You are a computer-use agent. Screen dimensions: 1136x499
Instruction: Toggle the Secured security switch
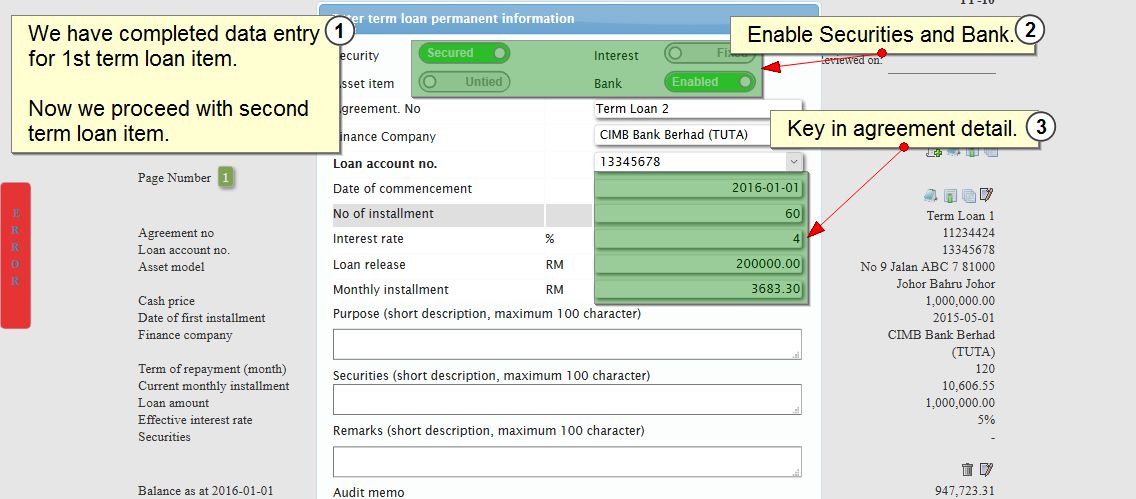[463, 54]
